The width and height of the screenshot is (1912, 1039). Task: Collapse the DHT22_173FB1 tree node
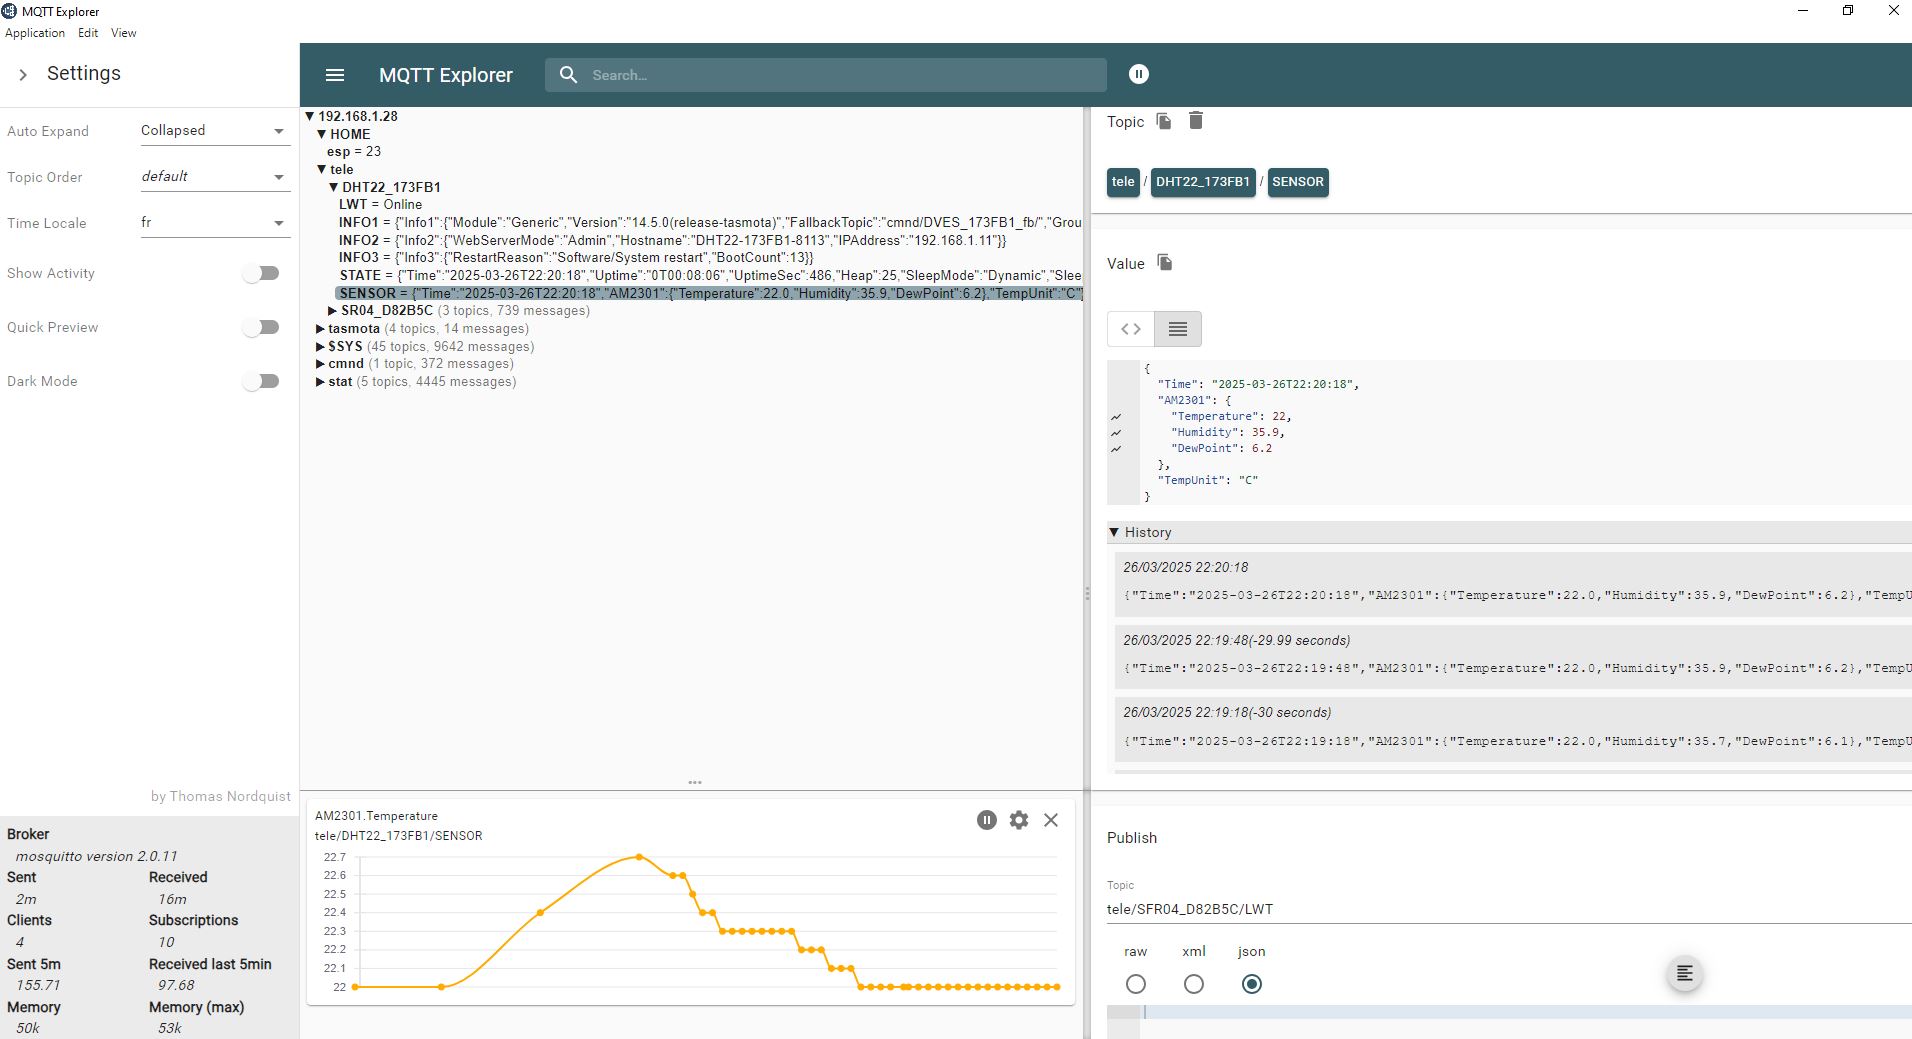[334, 187]
